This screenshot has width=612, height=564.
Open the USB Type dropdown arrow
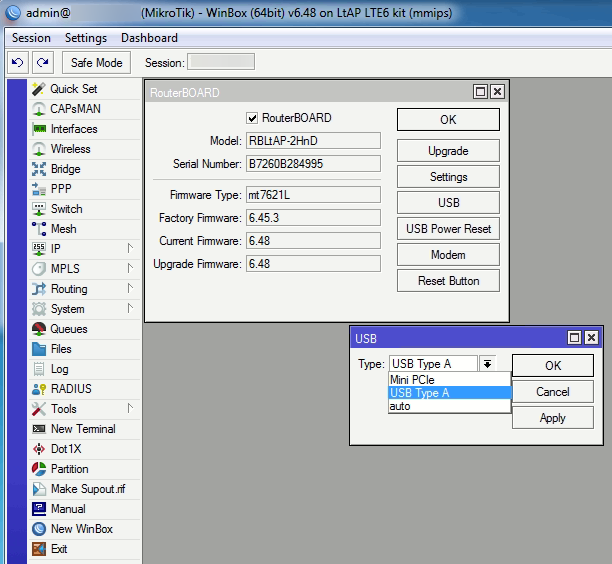[x=487, y=364]
